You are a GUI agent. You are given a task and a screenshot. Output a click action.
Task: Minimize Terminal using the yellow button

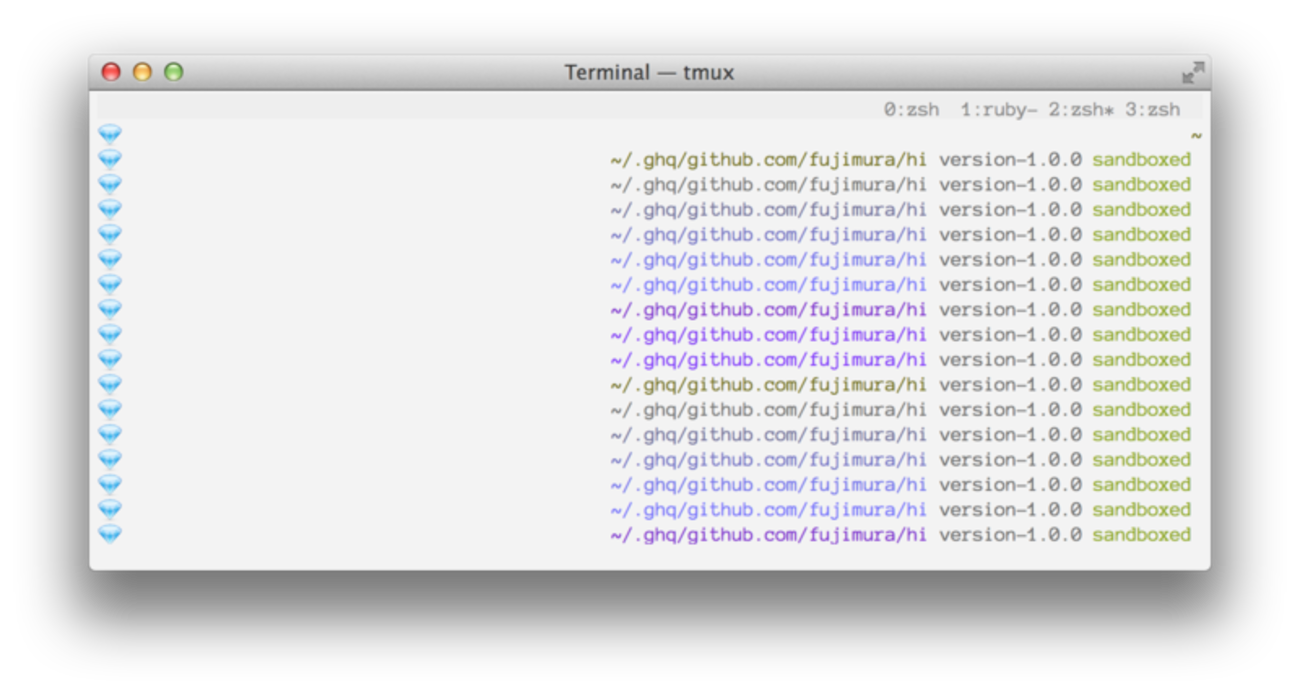click(x=142, y=72)
